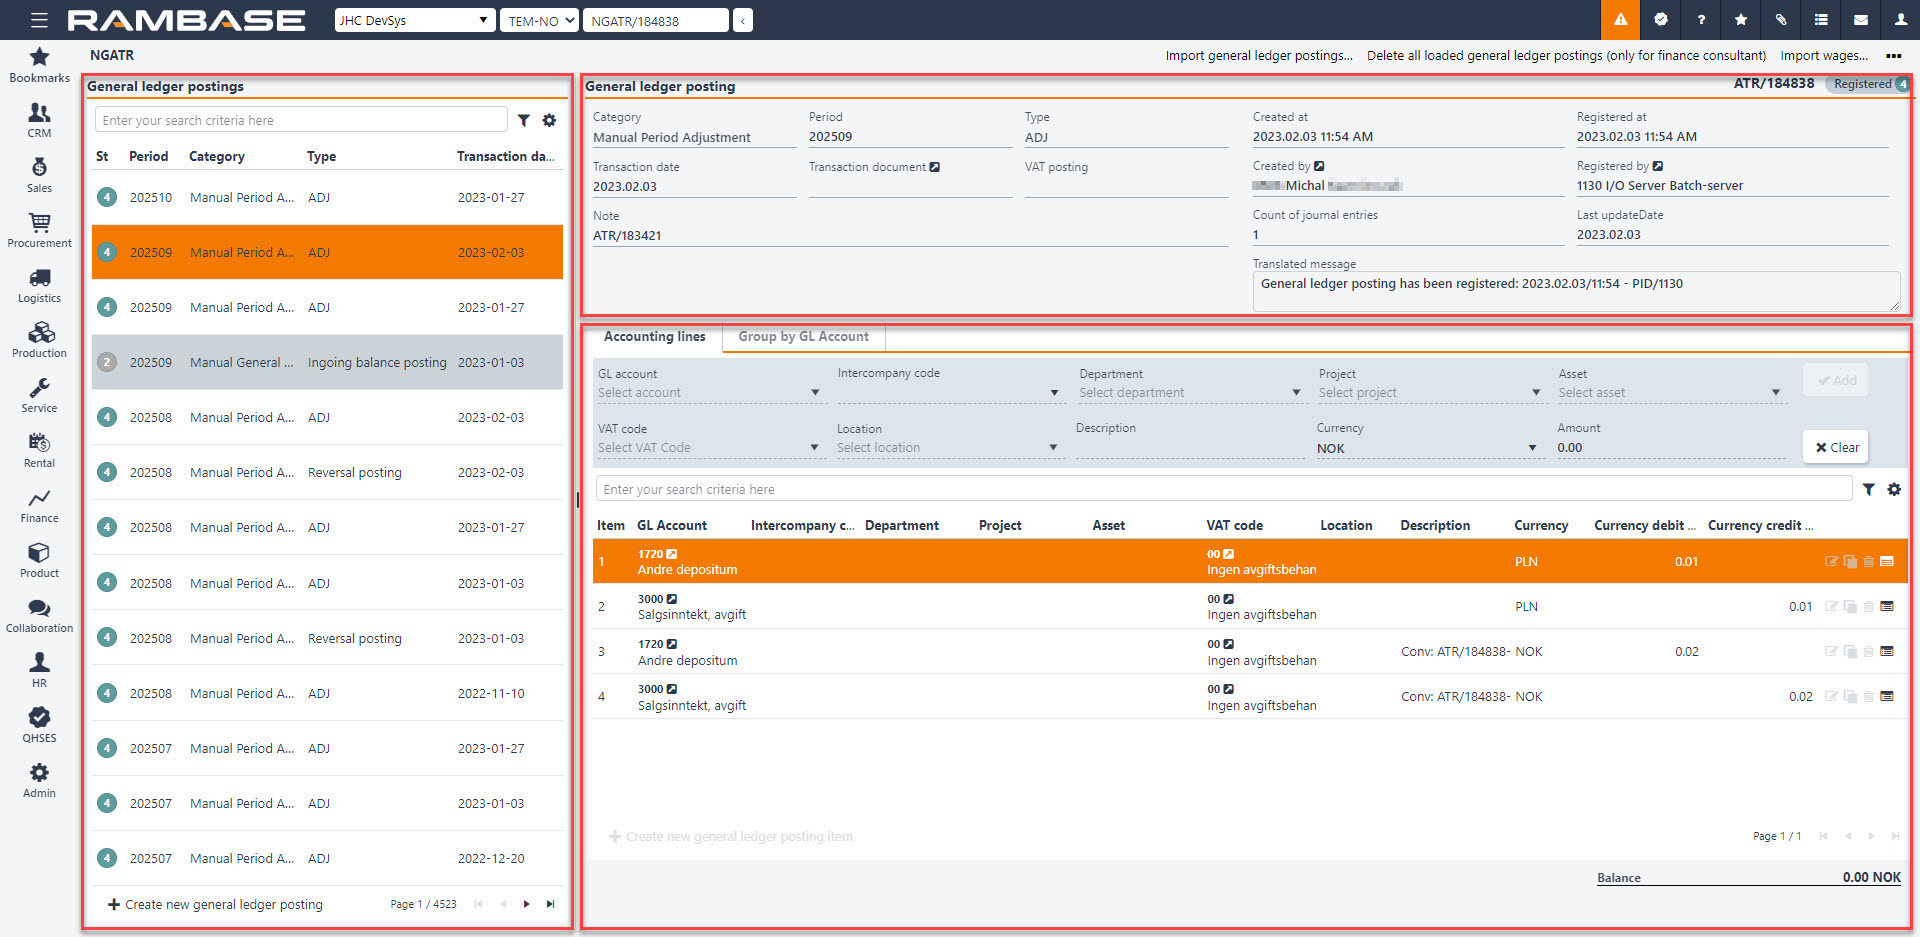Screen dimensions: 1920x937
Task: Open filter icon in General ledger postings list
Action: click(524, 120)
